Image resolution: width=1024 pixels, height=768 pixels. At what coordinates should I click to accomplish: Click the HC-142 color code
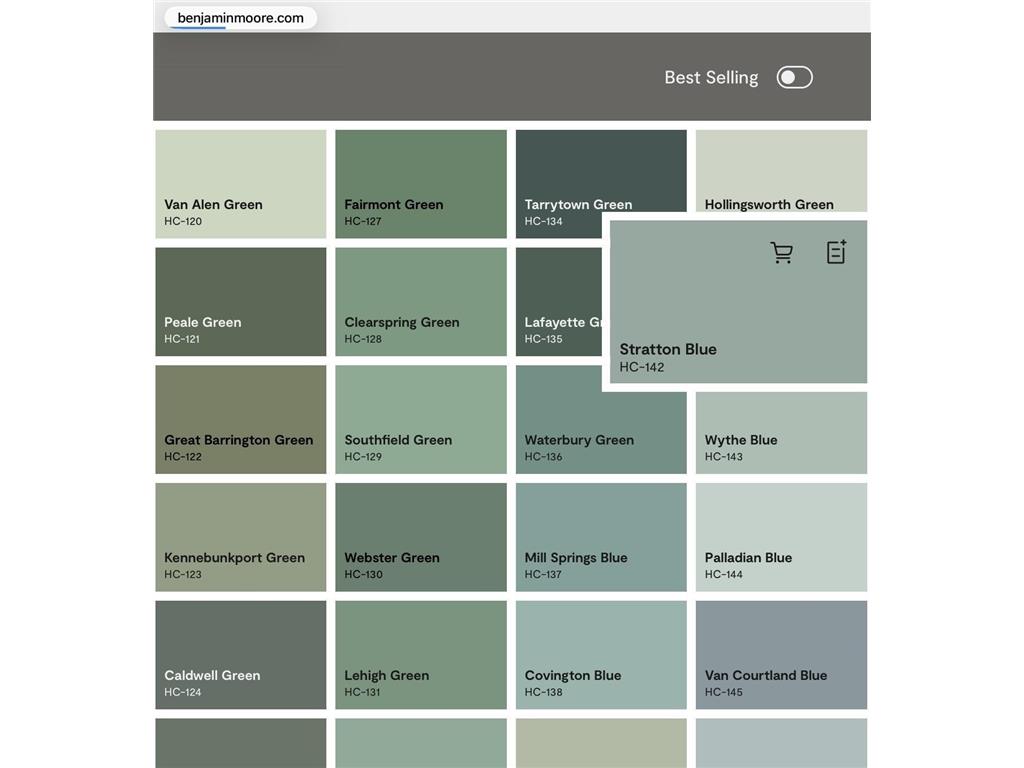click(x=641, y=367)
